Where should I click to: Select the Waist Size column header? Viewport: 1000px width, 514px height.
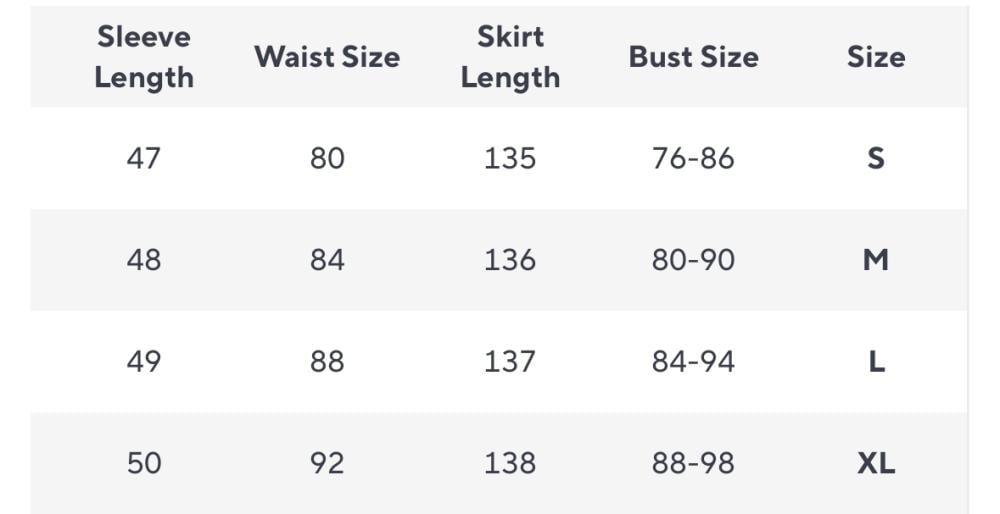click(327, 57)
